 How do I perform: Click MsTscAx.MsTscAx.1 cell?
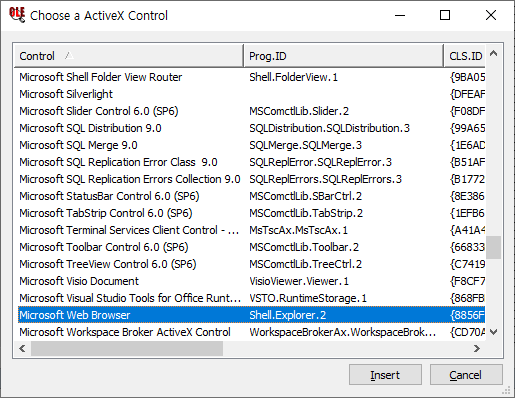click(299, 230)
